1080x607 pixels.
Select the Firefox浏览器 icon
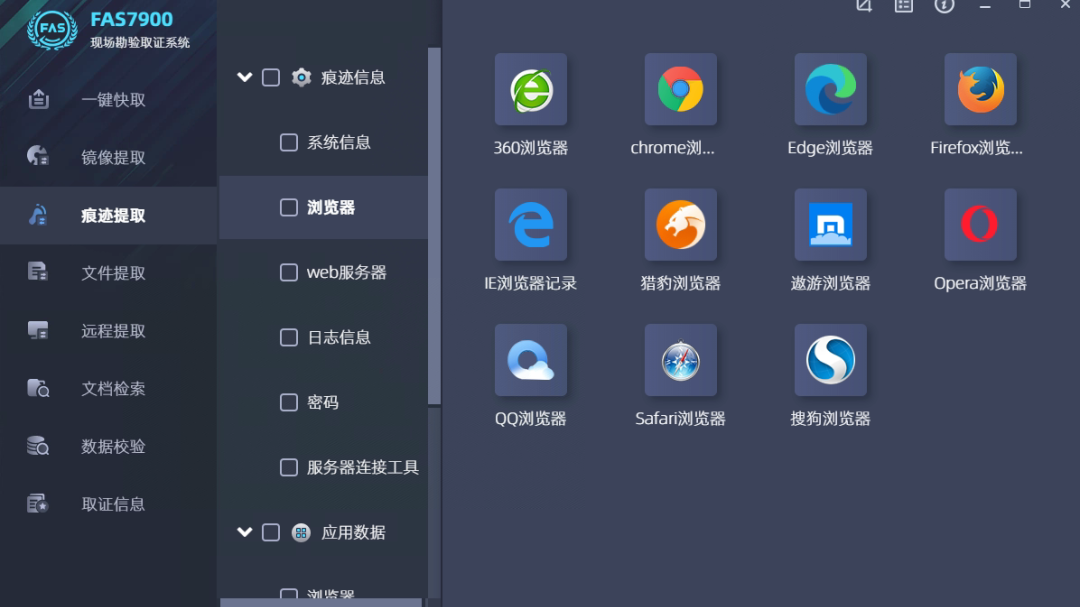[x=980, y=90]
